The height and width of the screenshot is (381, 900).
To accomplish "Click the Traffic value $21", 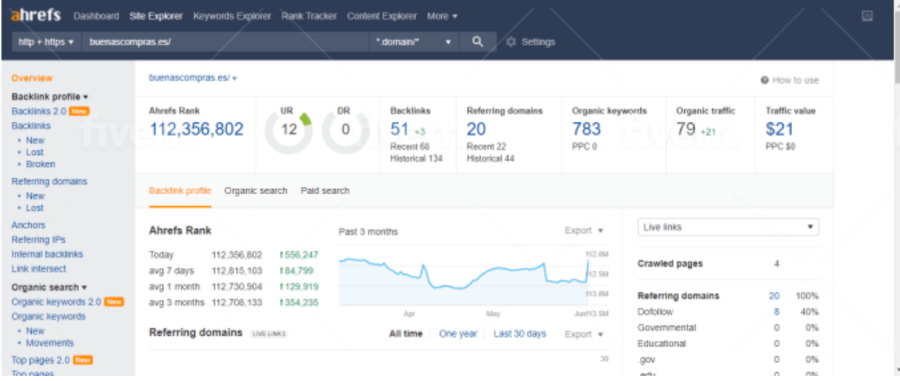I will click(x=781, y=129).
